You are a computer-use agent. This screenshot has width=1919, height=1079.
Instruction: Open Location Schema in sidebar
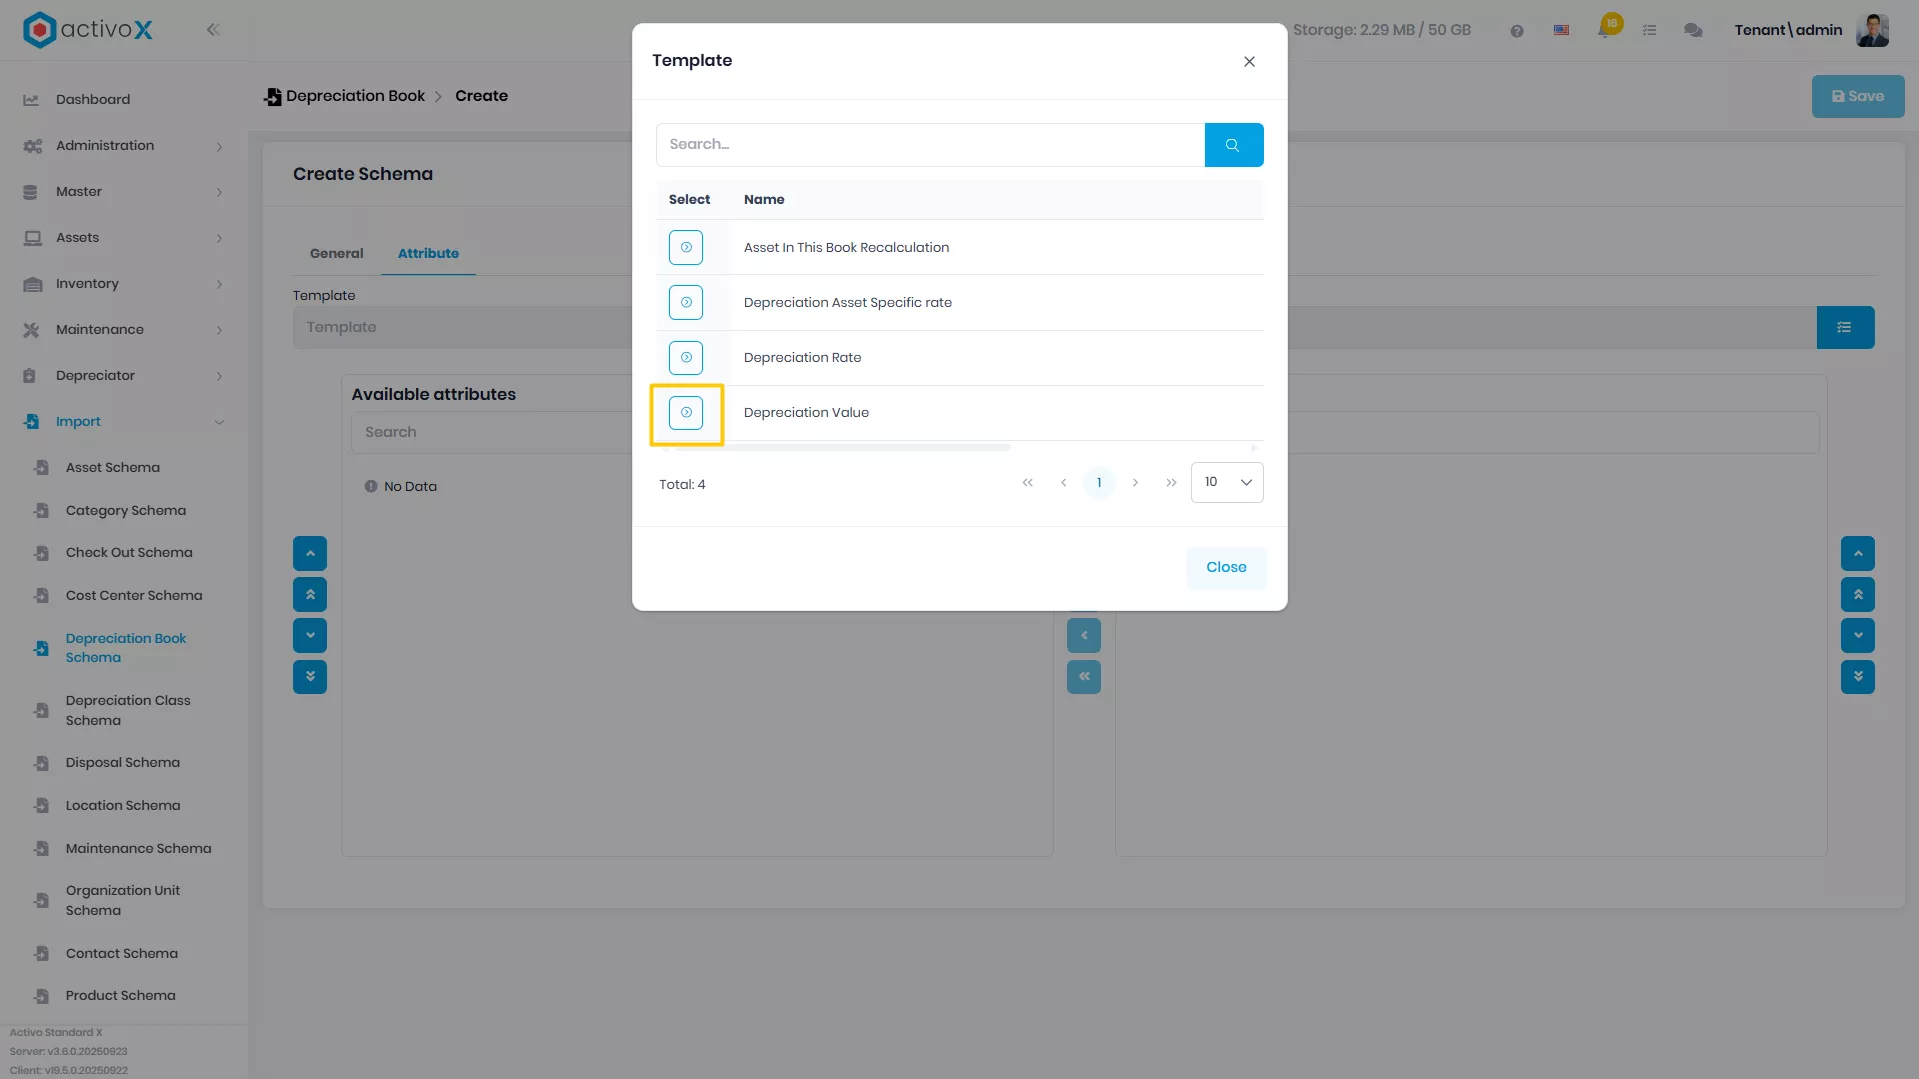pyautogui.click(x=123, y=806)
